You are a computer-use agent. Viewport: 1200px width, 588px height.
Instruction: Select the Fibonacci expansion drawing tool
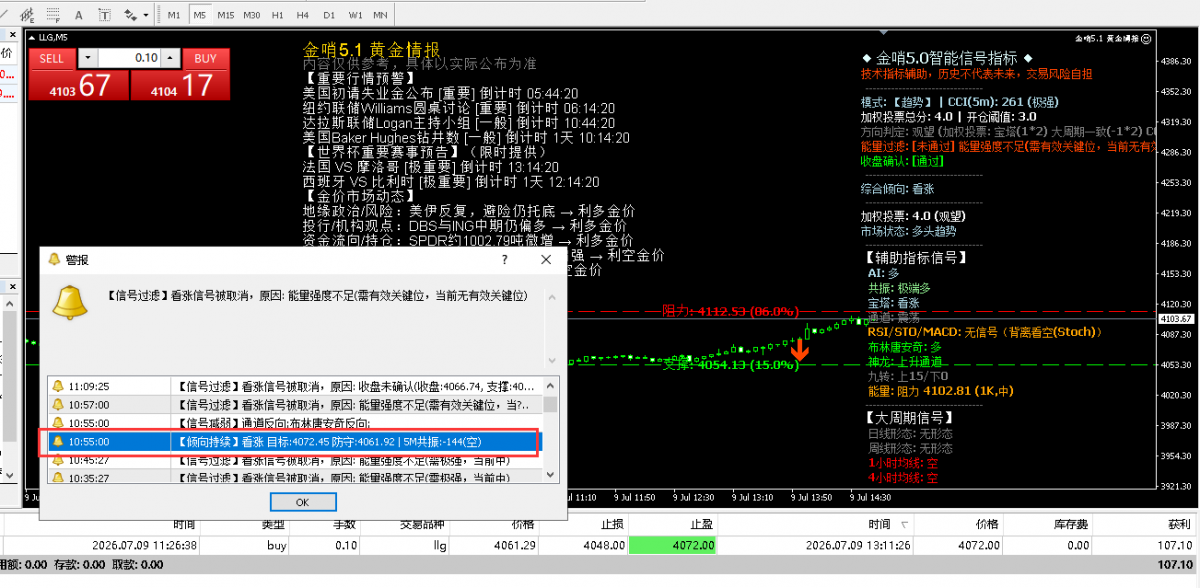(27, 15)
